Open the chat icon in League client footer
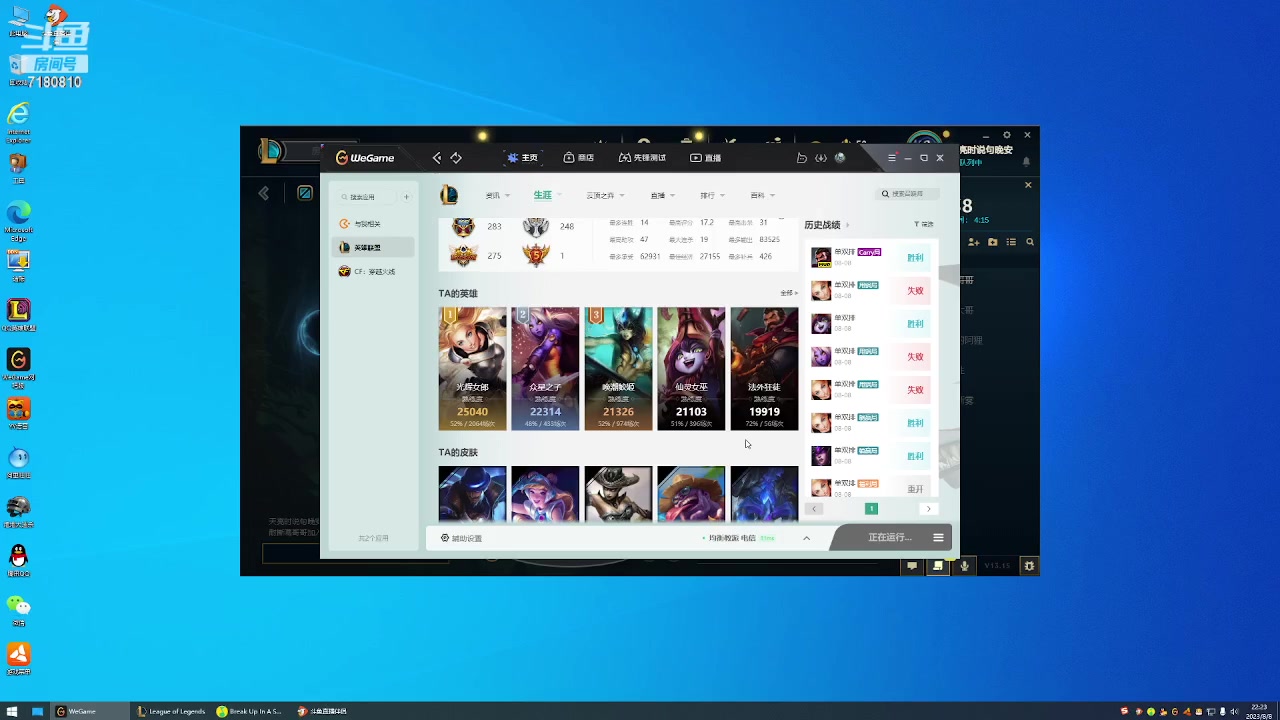The height and width of the screenshot is (720, 1280). point(912,566)
